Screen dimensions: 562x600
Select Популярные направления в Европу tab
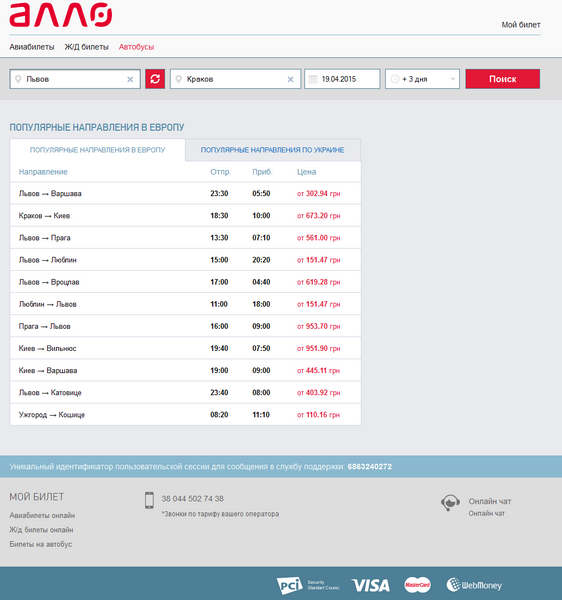(x=98, y=150)
